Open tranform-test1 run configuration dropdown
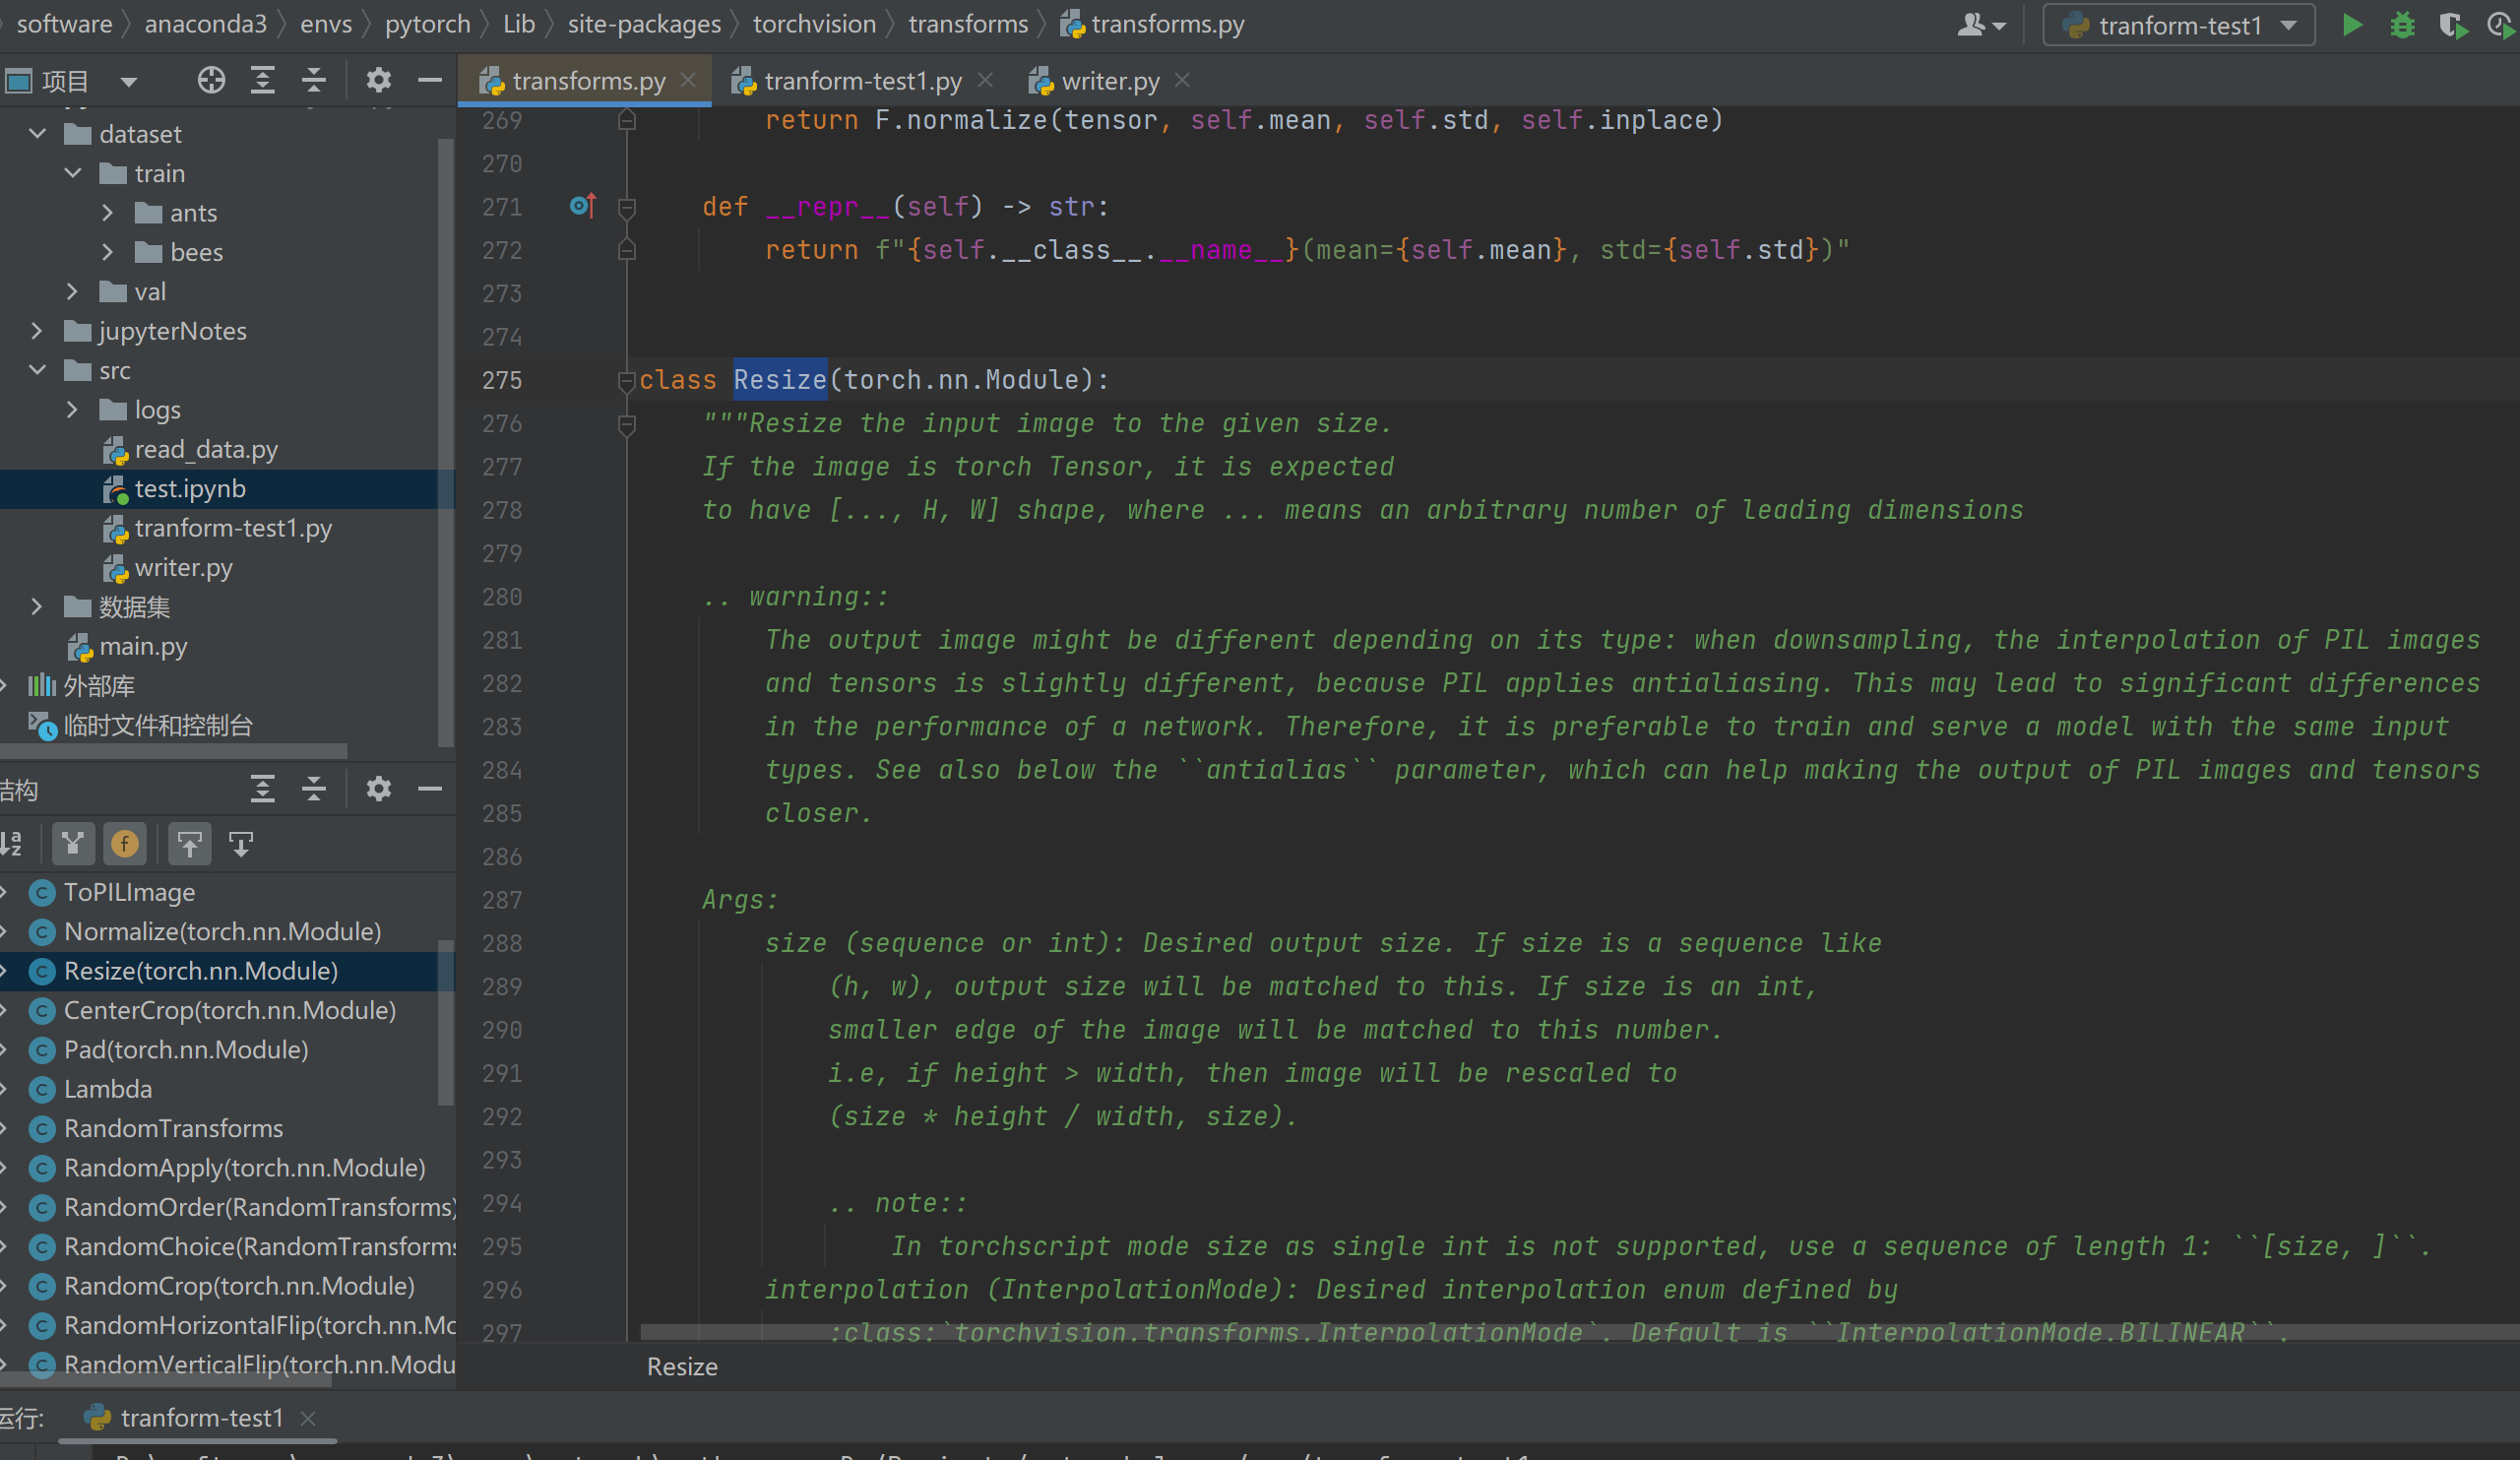This screenshot has width=2520, height=1460. click(x=2179, y=25)
